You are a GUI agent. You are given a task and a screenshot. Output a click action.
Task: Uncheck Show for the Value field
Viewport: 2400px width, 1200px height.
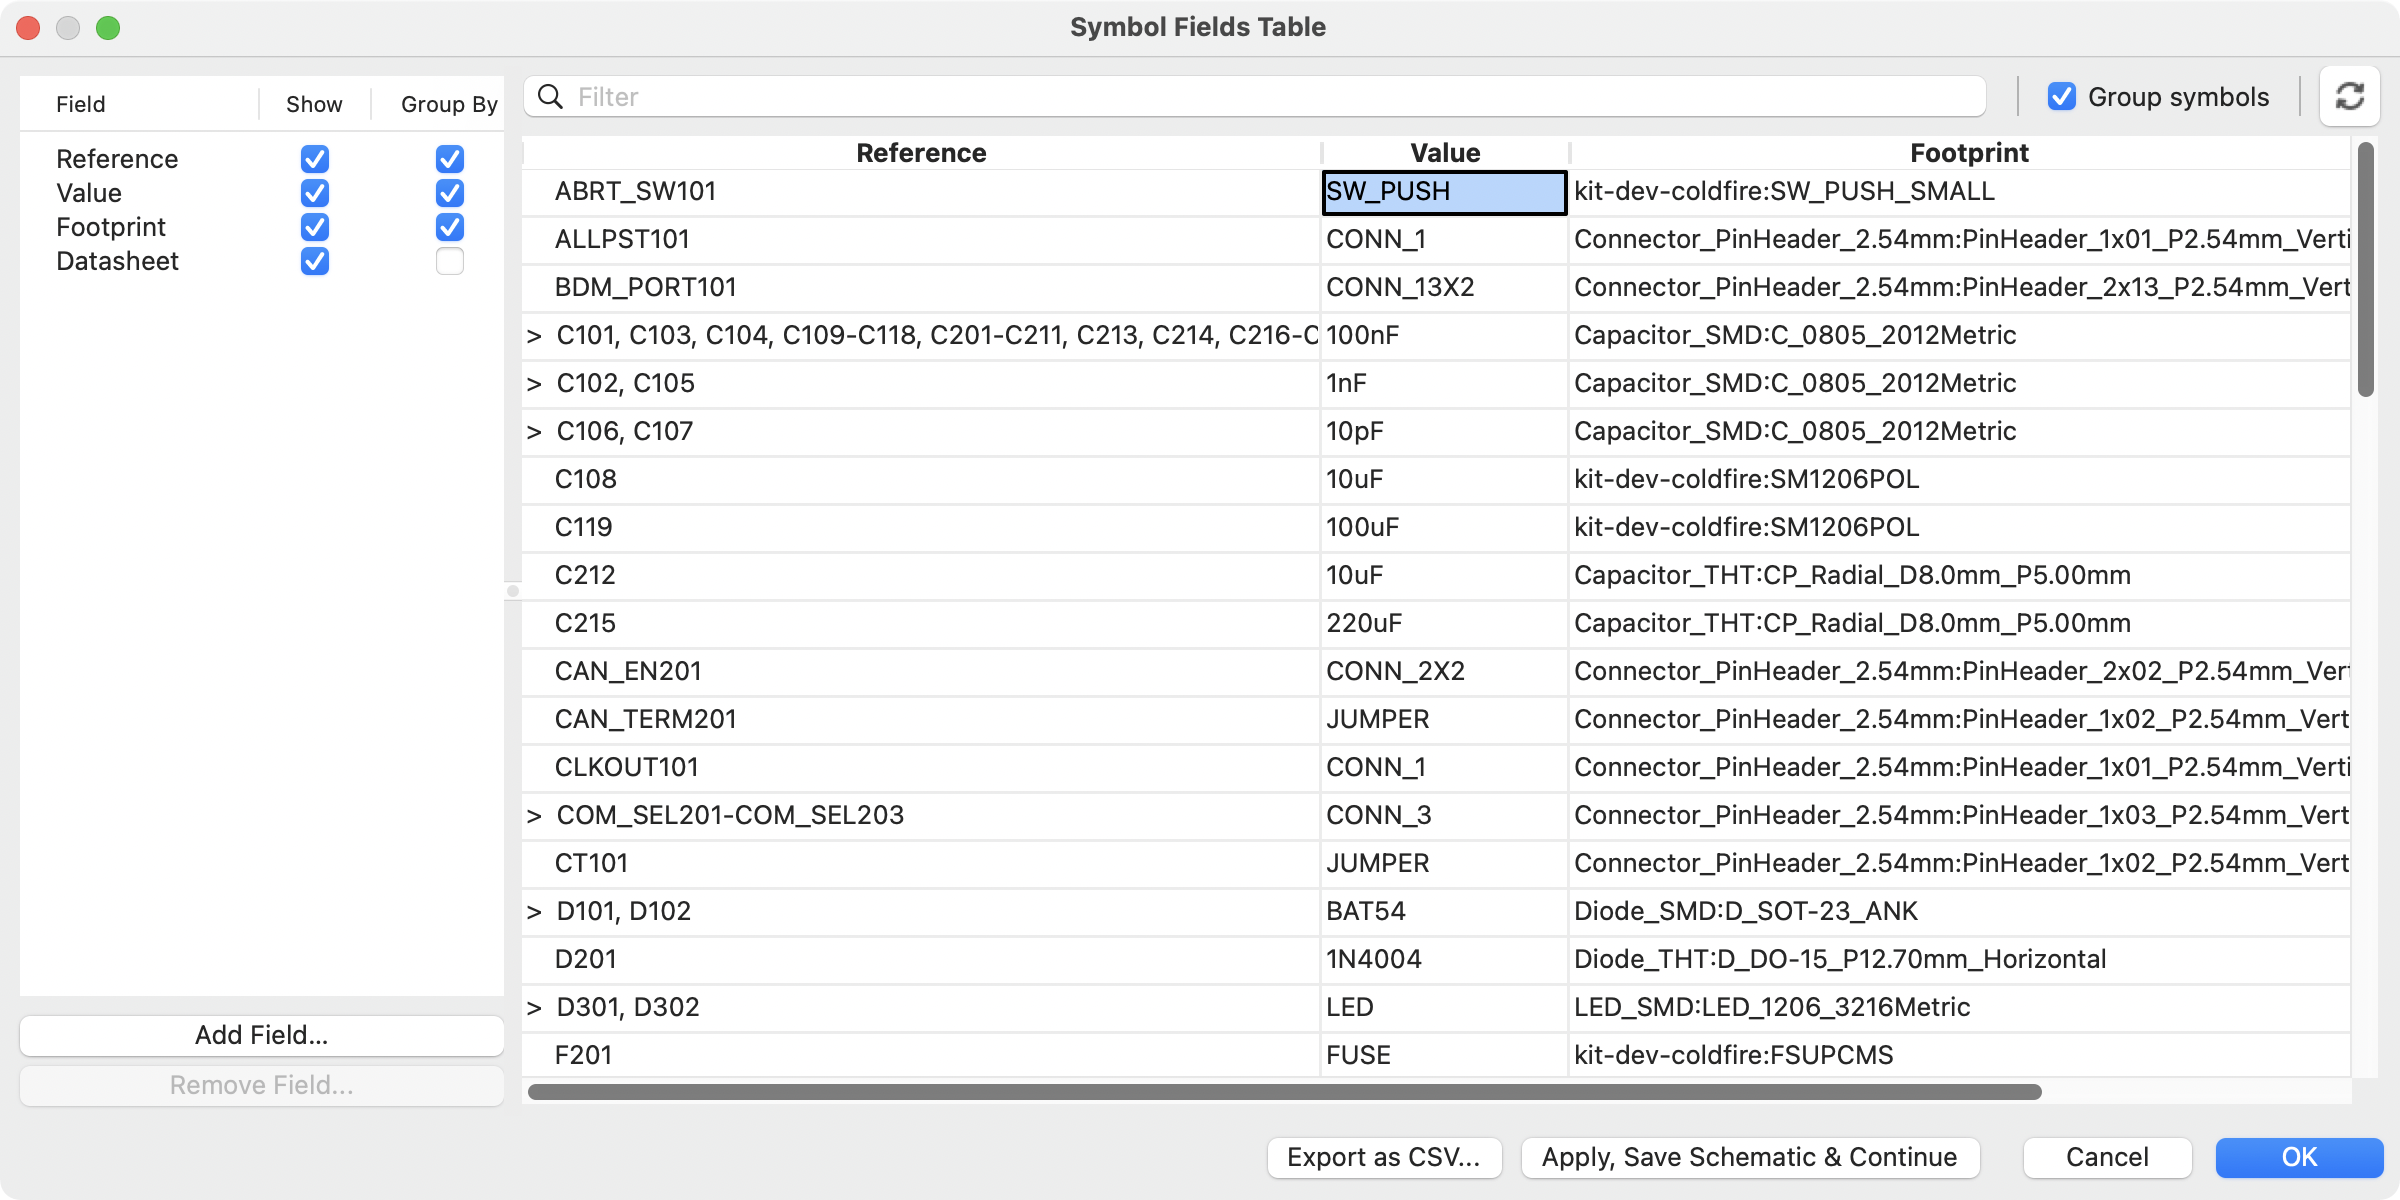[x=314, y=193]
